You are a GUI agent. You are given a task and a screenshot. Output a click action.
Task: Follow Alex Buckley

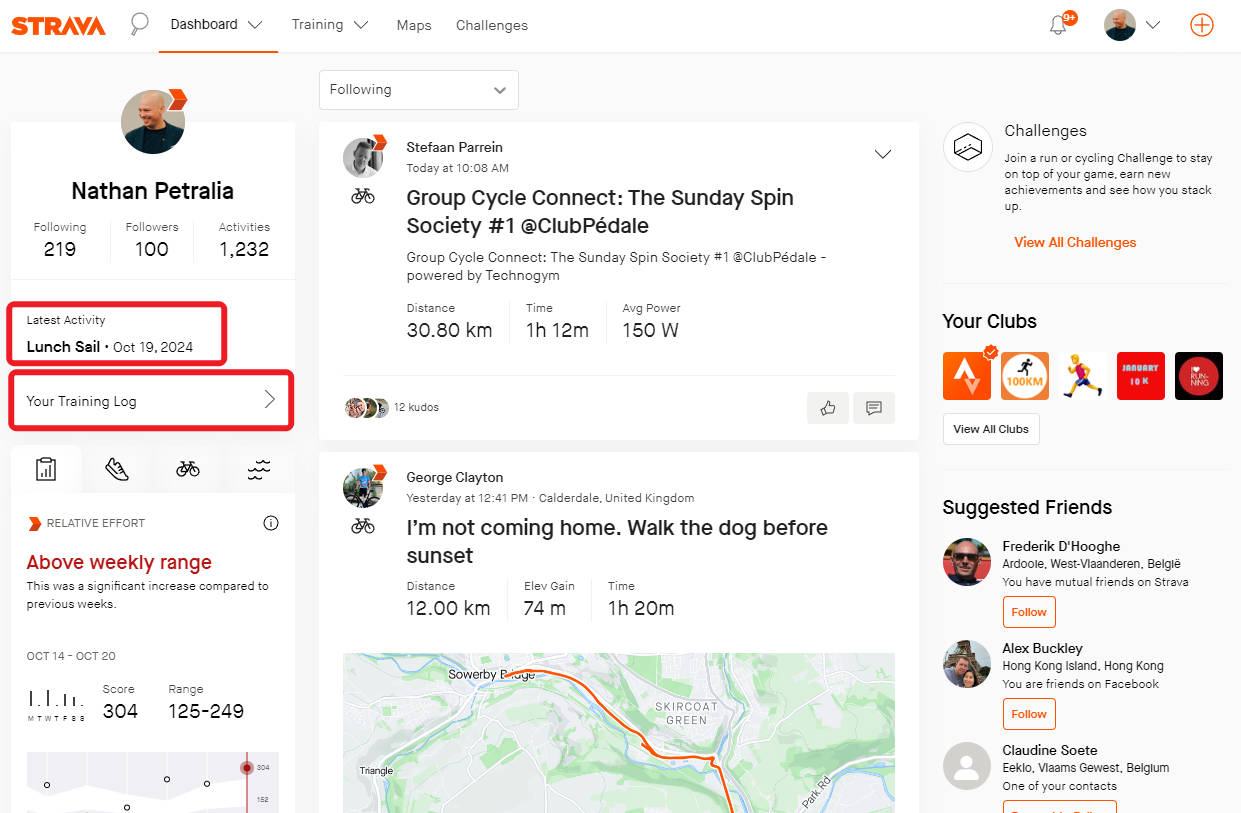(x=1029, y=714)
